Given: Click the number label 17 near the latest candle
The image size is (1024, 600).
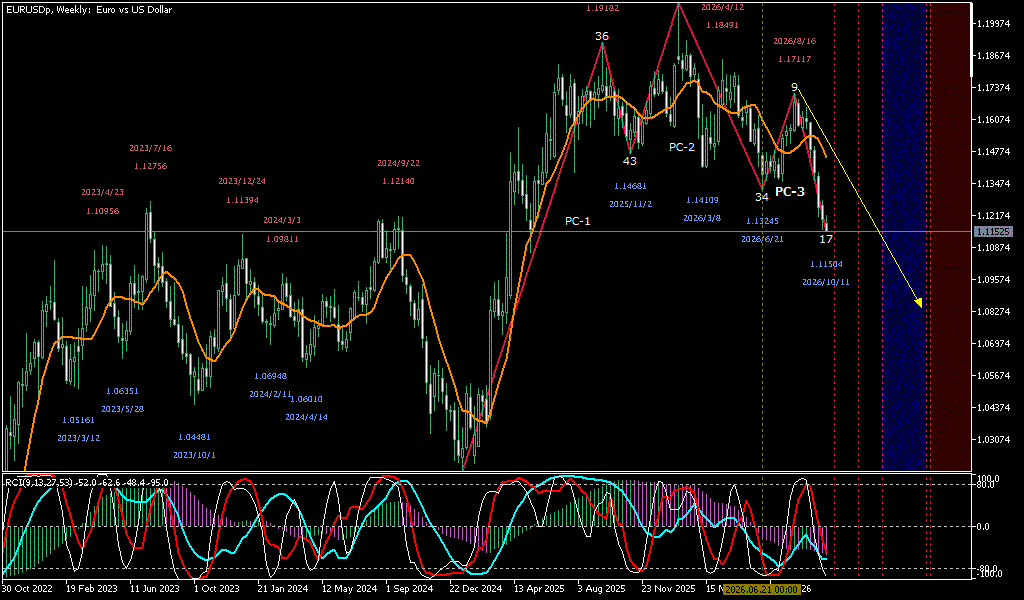Looking at the screenshot, I should (x=826, y=240).
